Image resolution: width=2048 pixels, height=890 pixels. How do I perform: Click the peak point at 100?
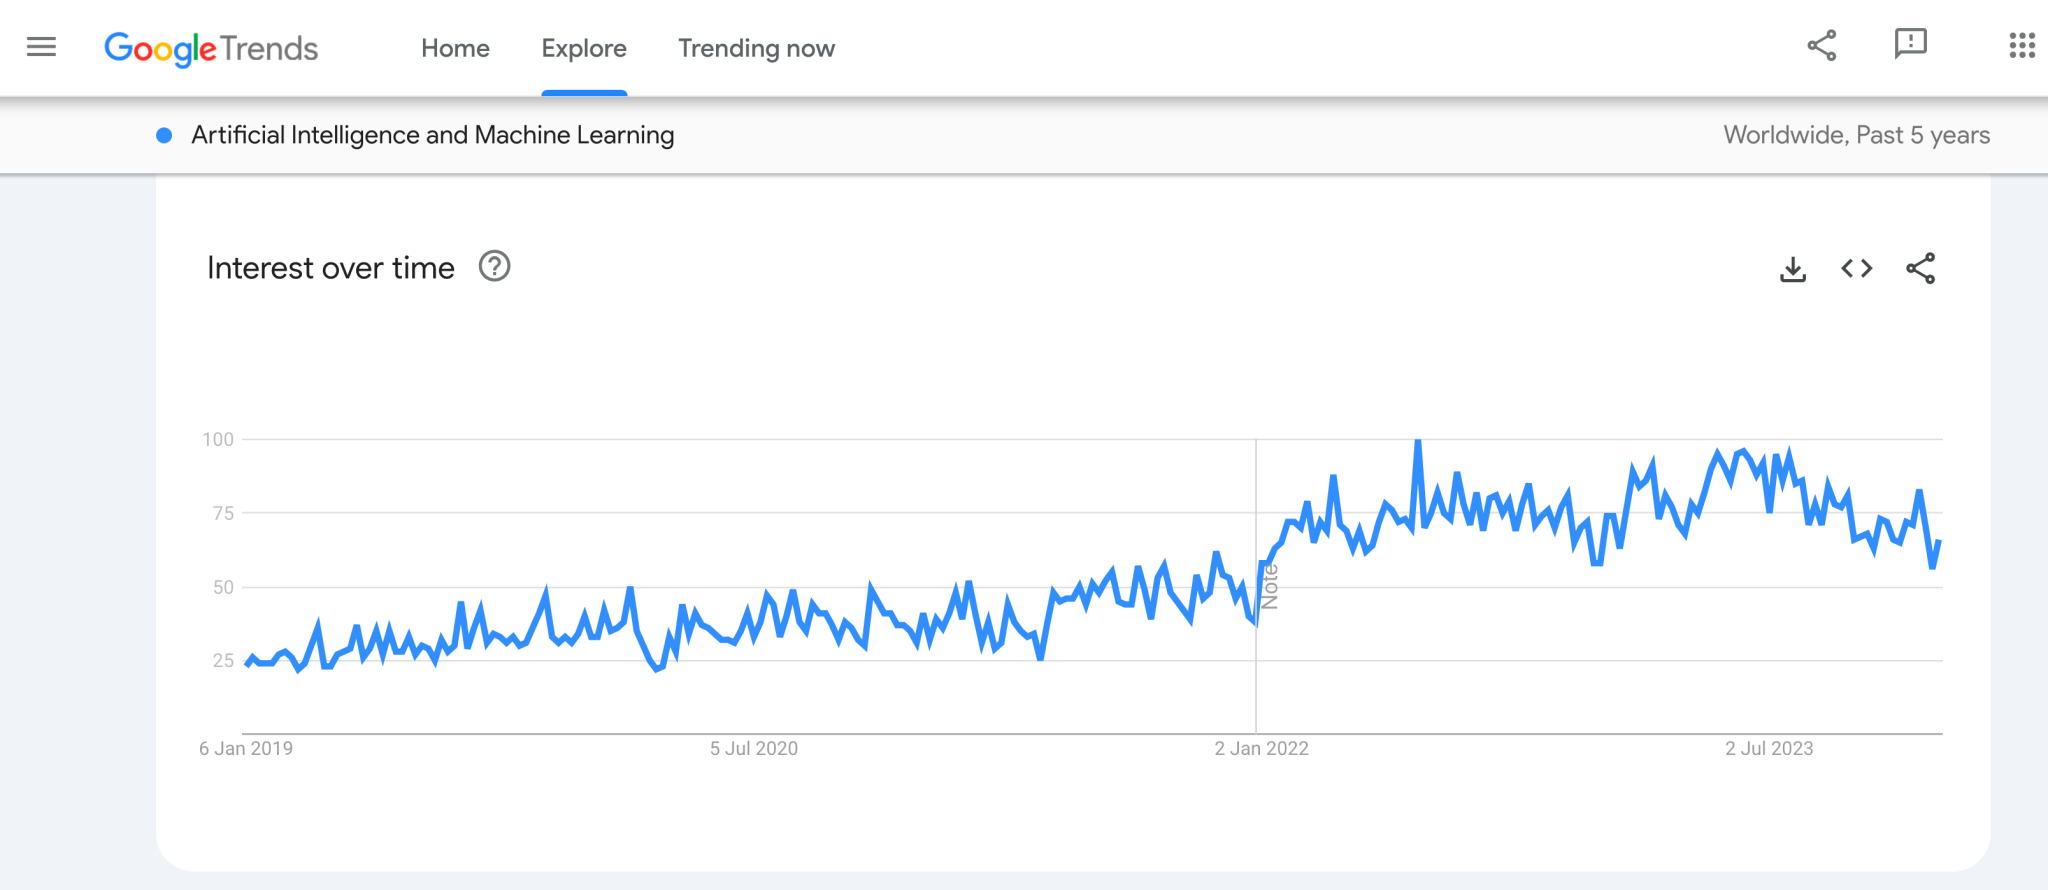pos(1418,441)
